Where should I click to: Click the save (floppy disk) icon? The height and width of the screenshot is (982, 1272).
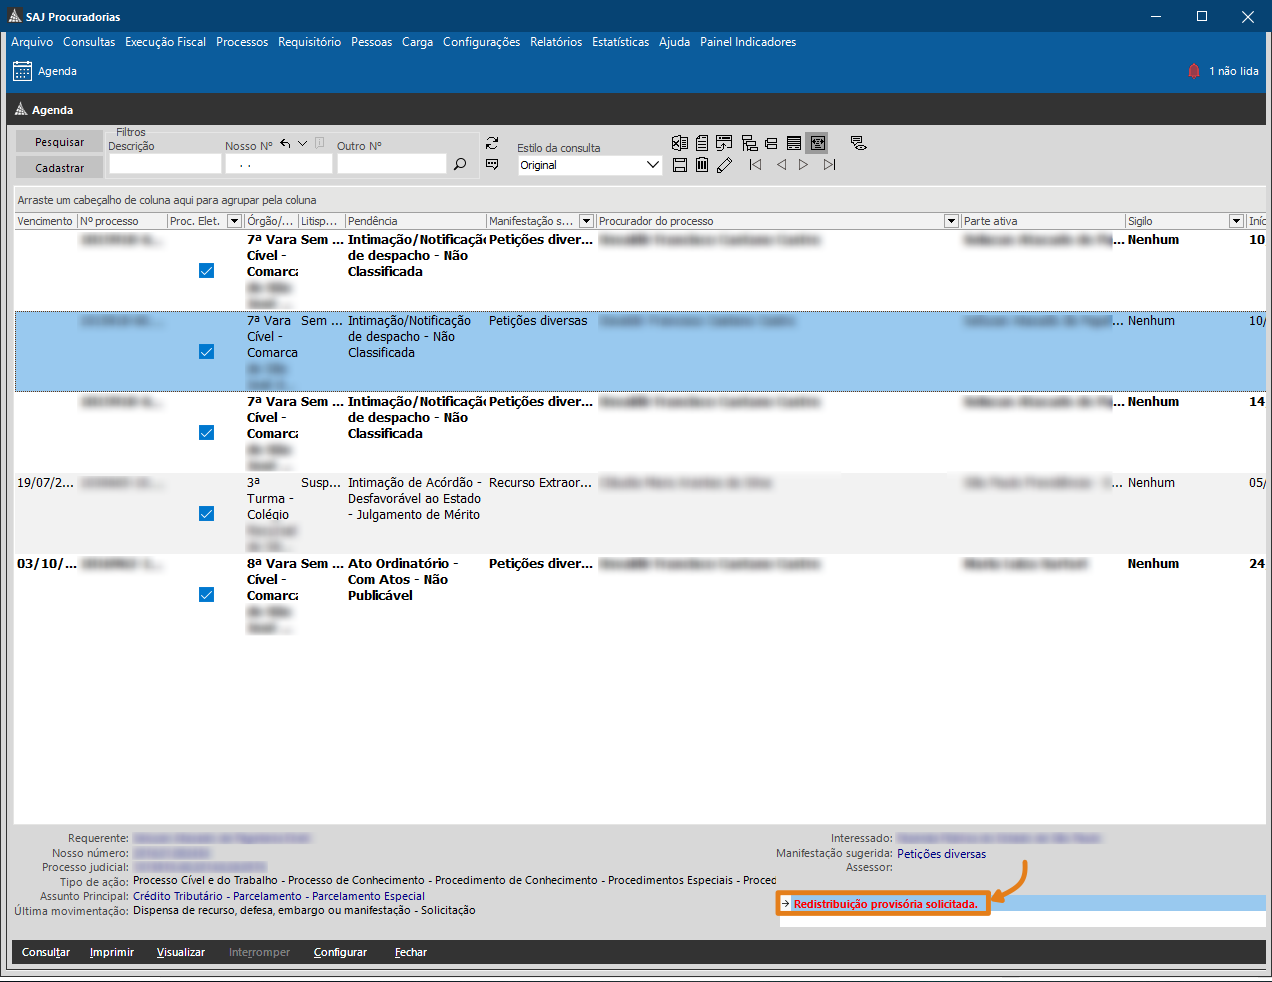coord(680,165)
